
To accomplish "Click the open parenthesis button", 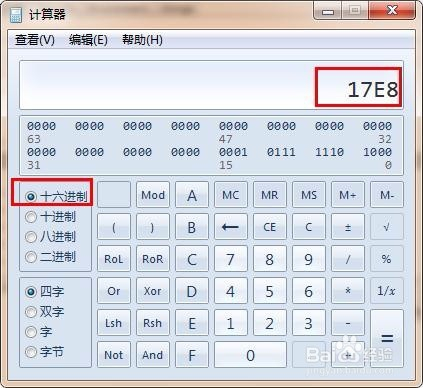I will point(114,227).
